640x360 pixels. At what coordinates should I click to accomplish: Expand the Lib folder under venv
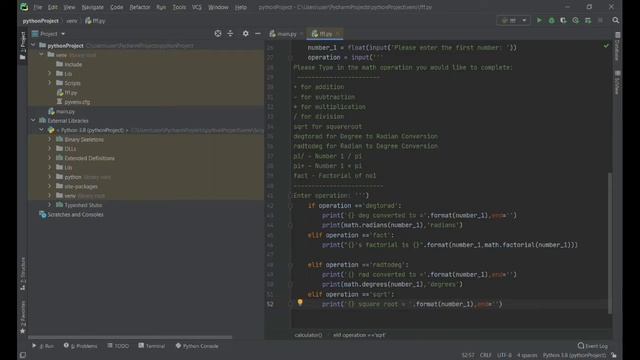(x=50, y=73)
